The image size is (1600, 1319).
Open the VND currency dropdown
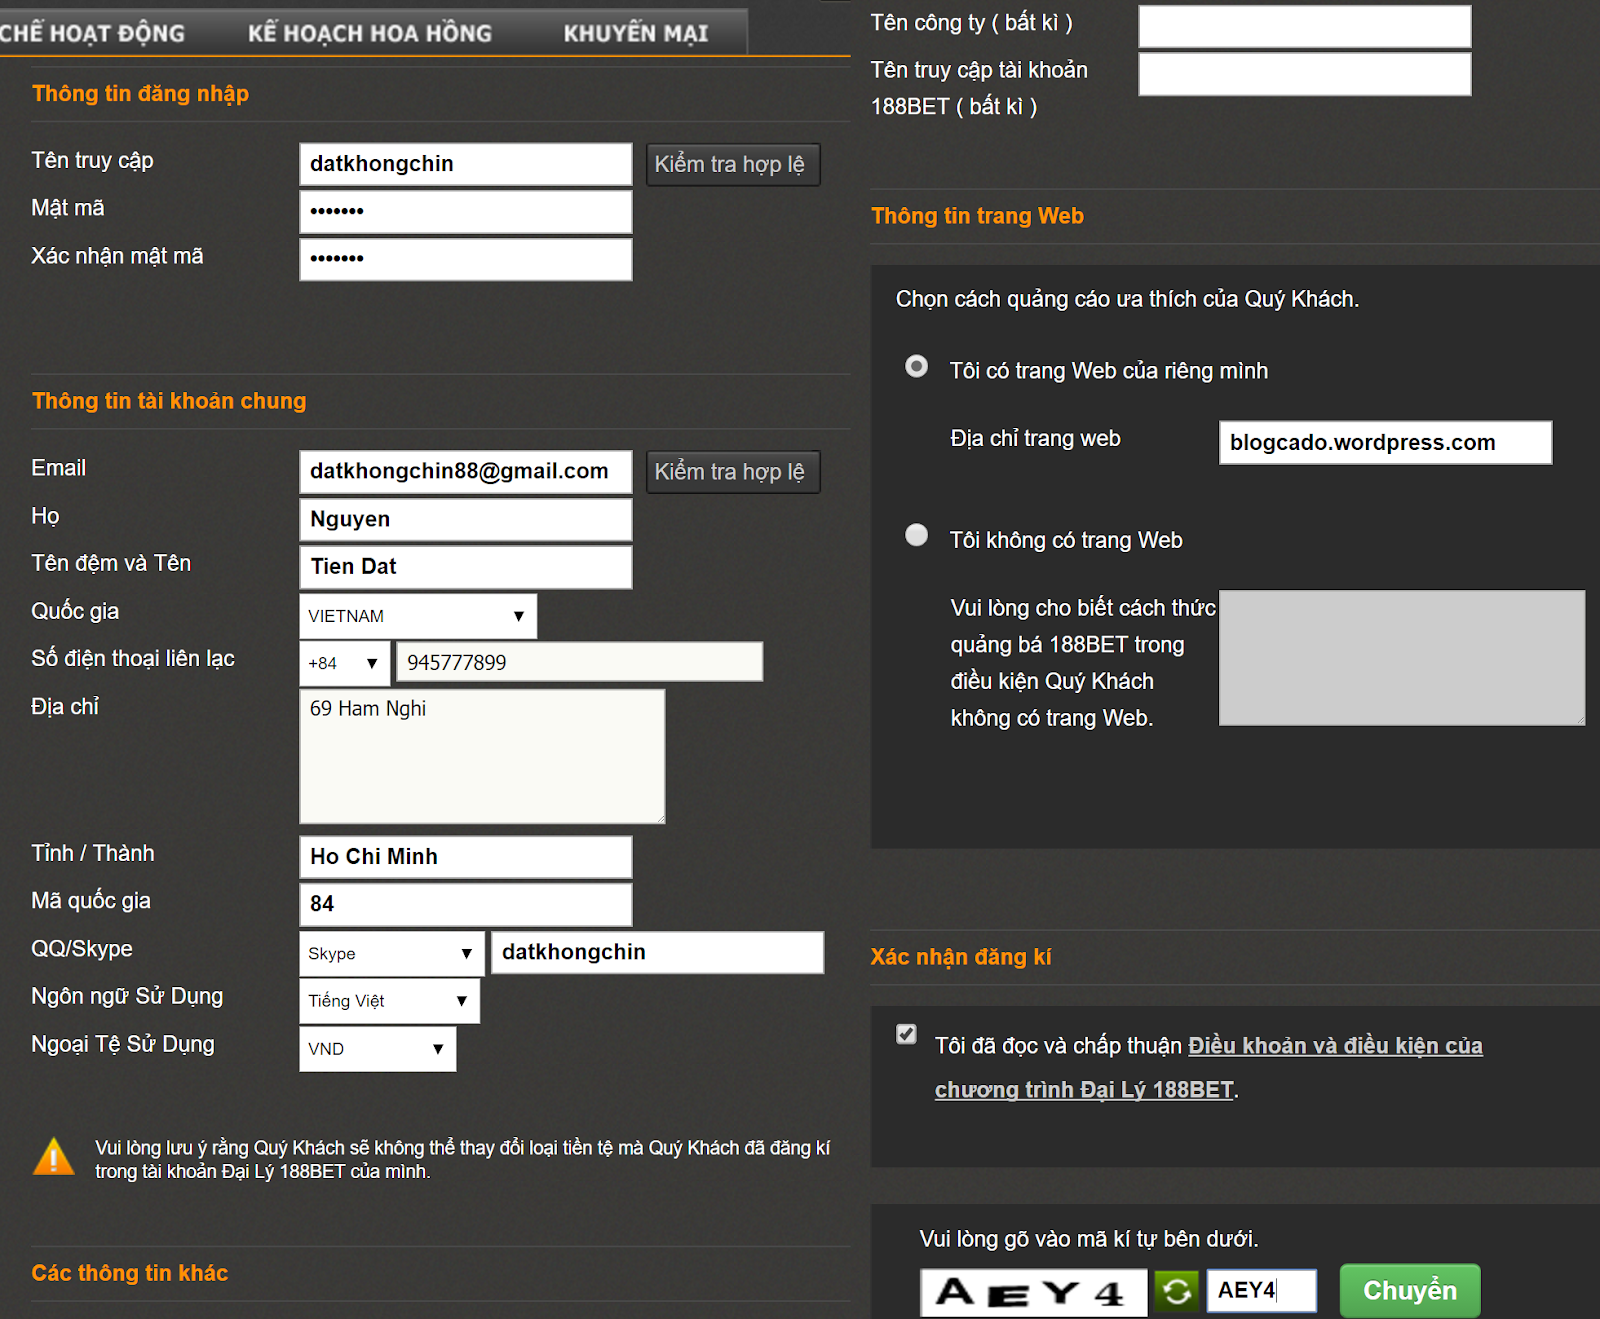coord(378,1049)
